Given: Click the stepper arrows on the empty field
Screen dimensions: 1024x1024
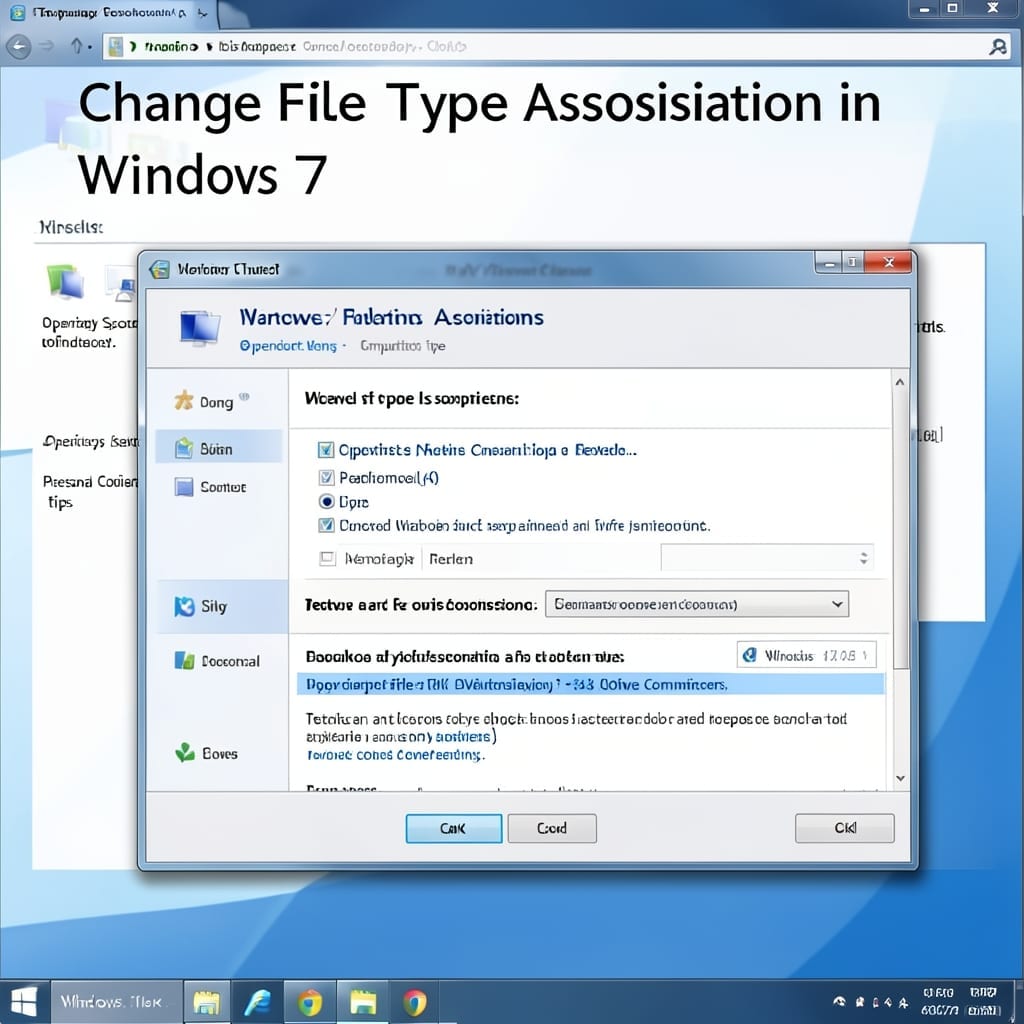Looking at the screenshot, I should [x=863, y=558].
